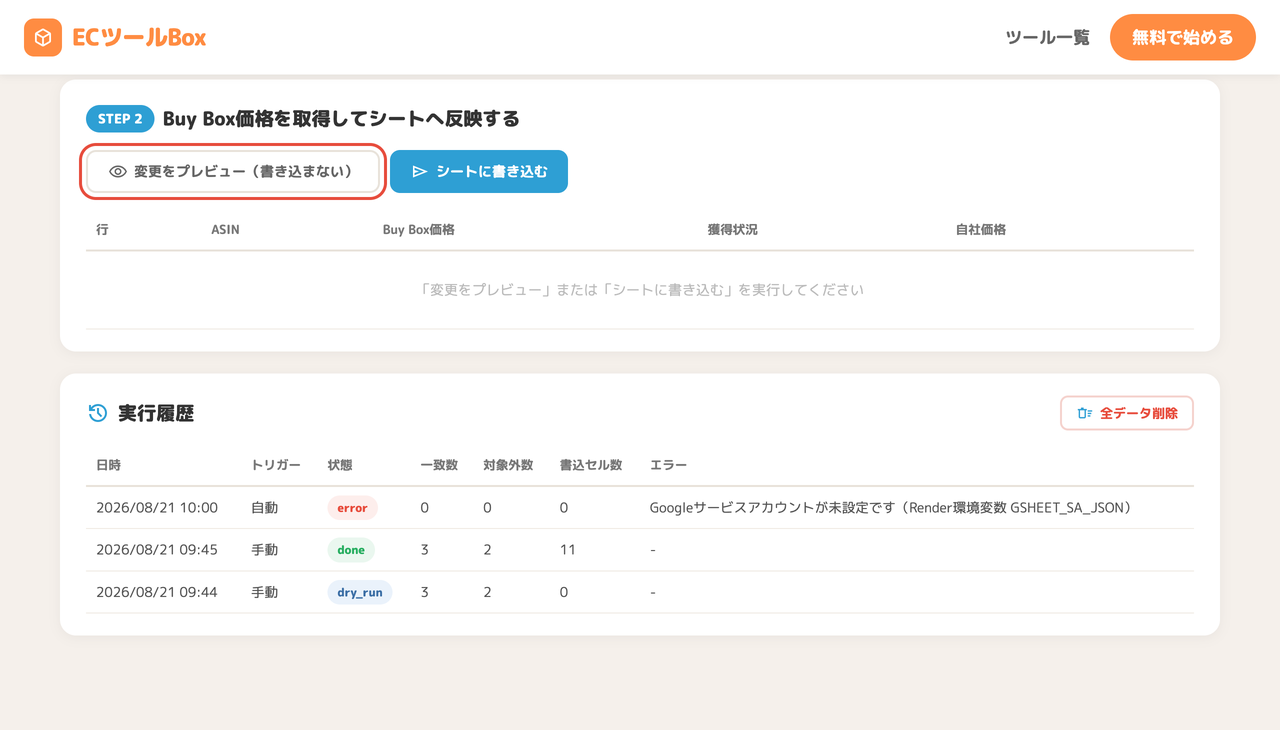The width and height of the screenshot is (1280, 730).
Task: Click the history clock icon beside 実行履歴
Action: coord(97,413)
